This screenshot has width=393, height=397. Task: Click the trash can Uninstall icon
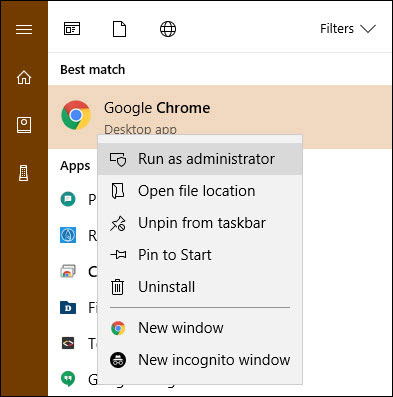117,287
